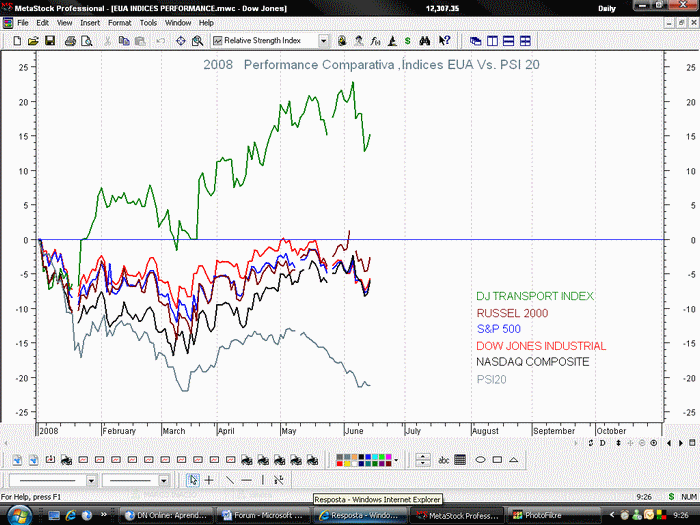The height and width of the screenshot is (525, 700).
Task: Activate the zoom box magnifier icon
Action: (197, 41)
